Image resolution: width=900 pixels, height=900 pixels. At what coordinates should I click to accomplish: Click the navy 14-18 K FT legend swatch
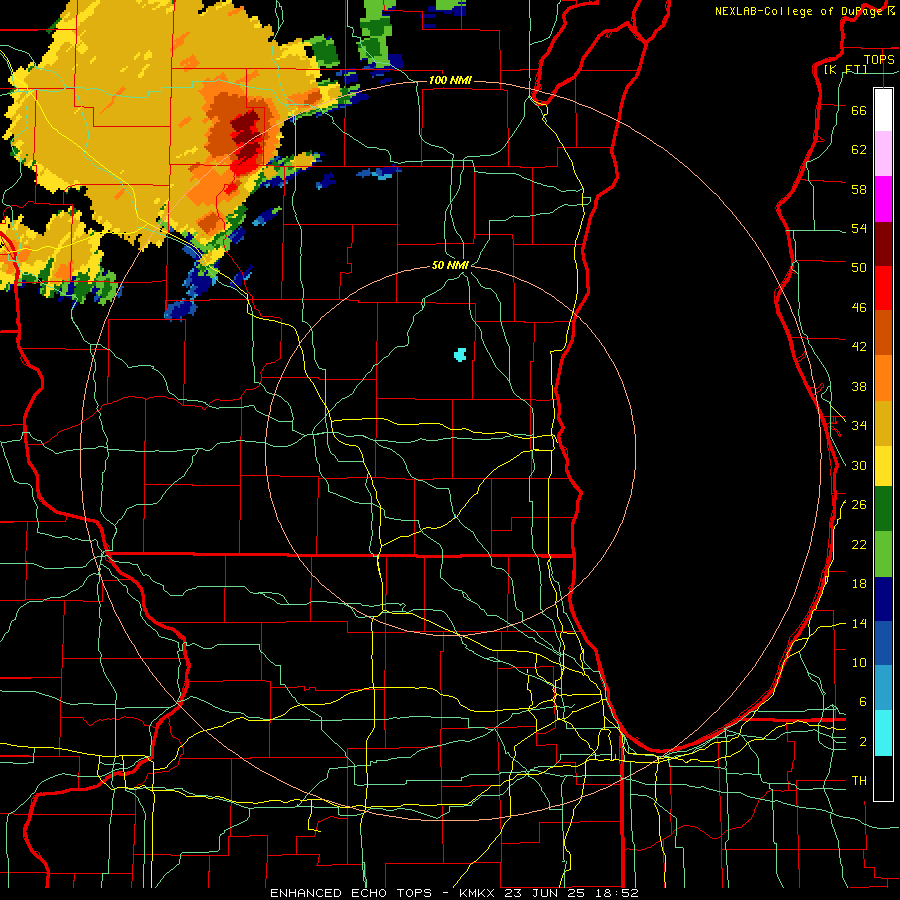coord(883,599)
